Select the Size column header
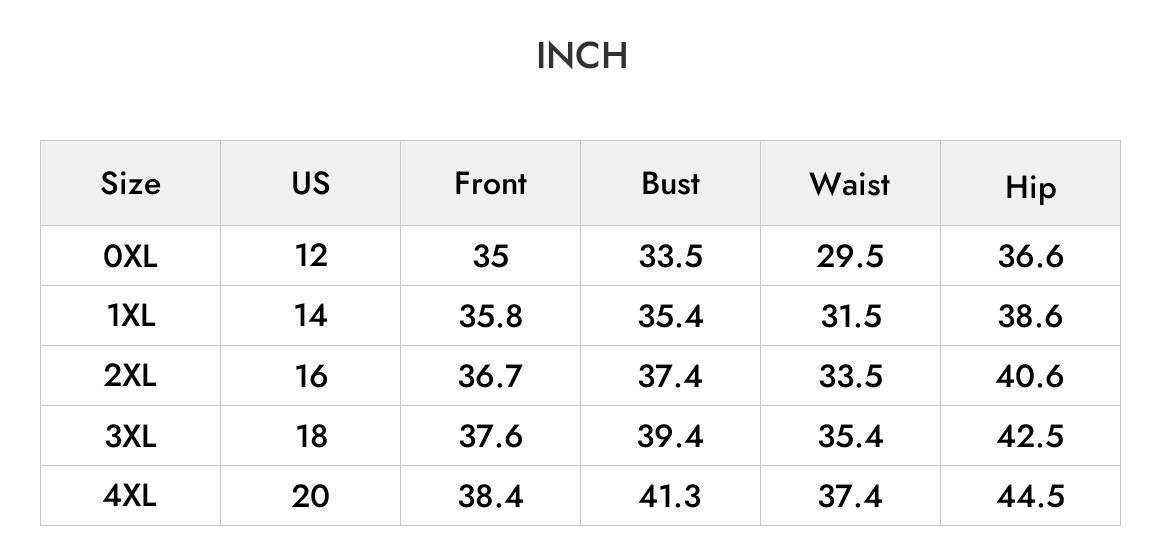This screenshot has height=540, width=1160. pos(130,183)
